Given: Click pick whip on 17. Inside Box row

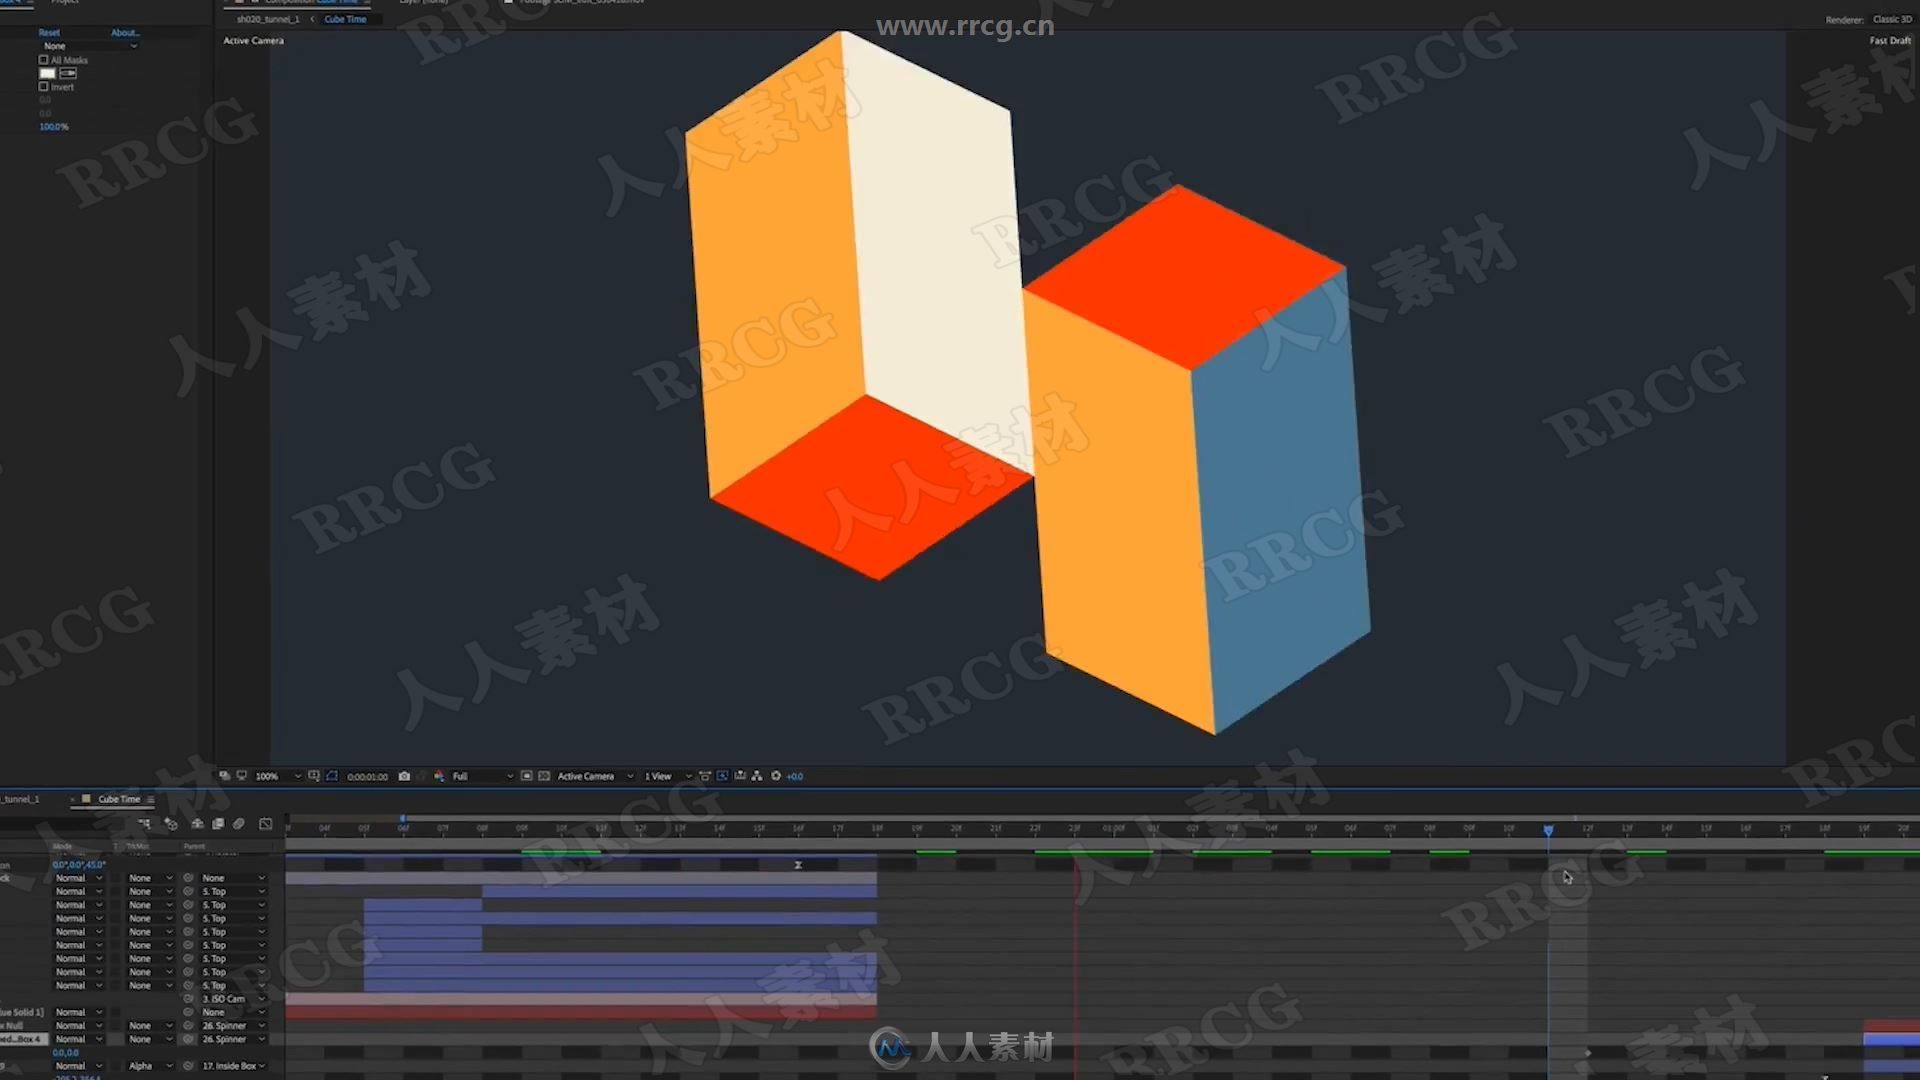Looking at the screenshot, I should click(188, 1066).
